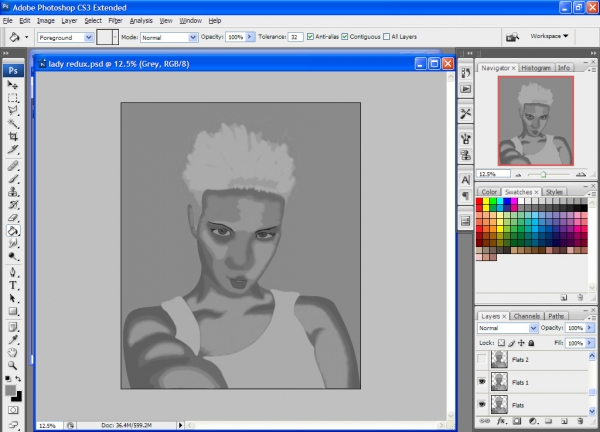Toggle lock image pixels
Image resolution: width=600 pixels, height=432 pixels.
point(512,343)
